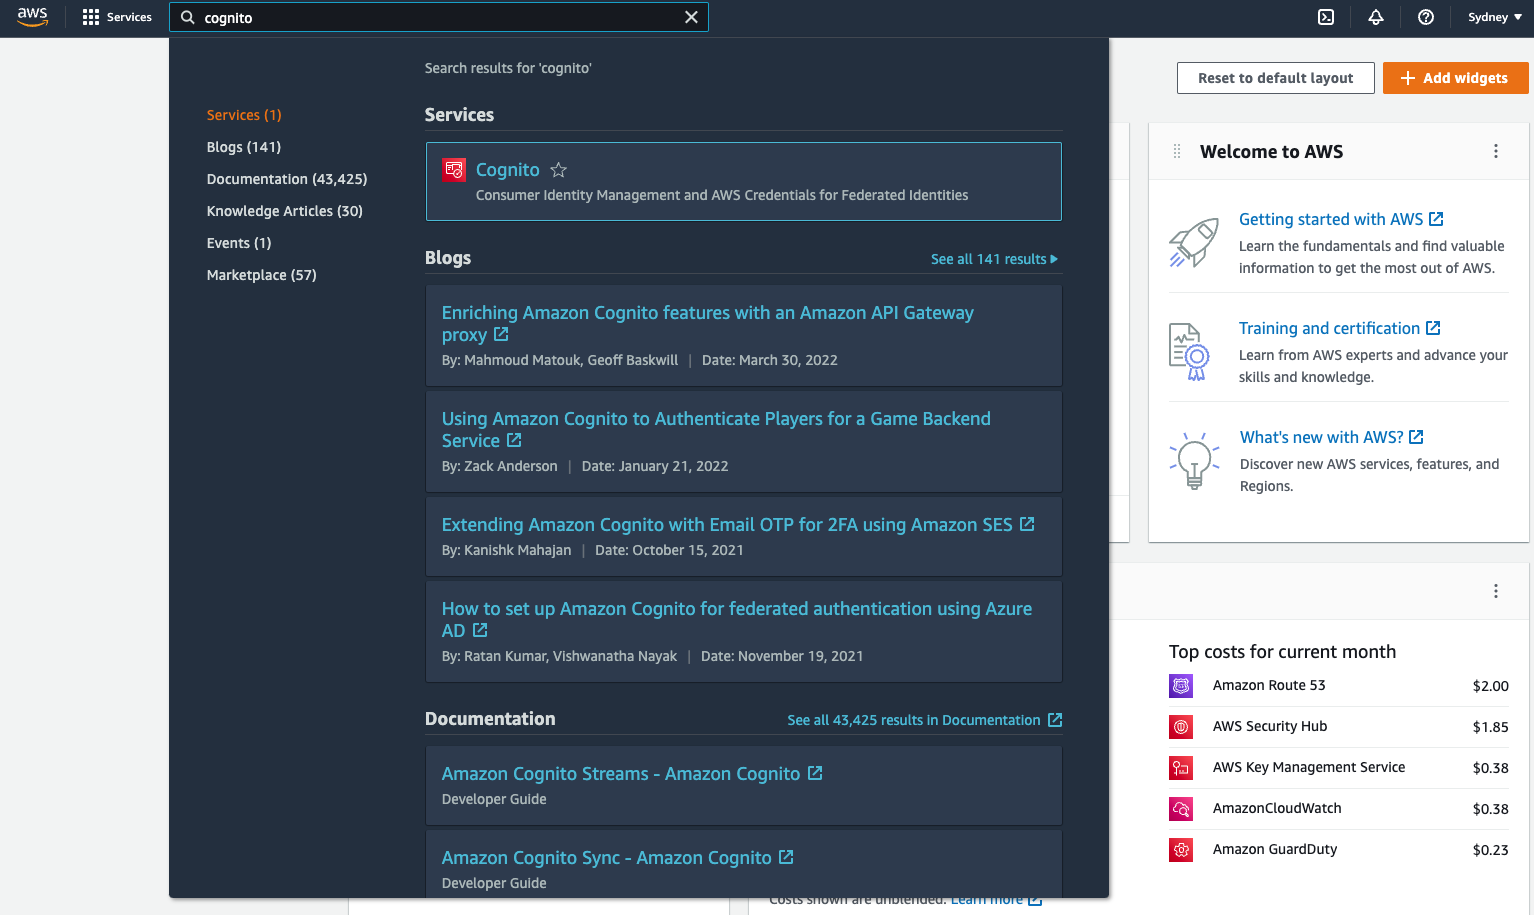Filter results by Knowledge Articles (30)
The image size is (1534, 915).
click(x=285, y=211)
